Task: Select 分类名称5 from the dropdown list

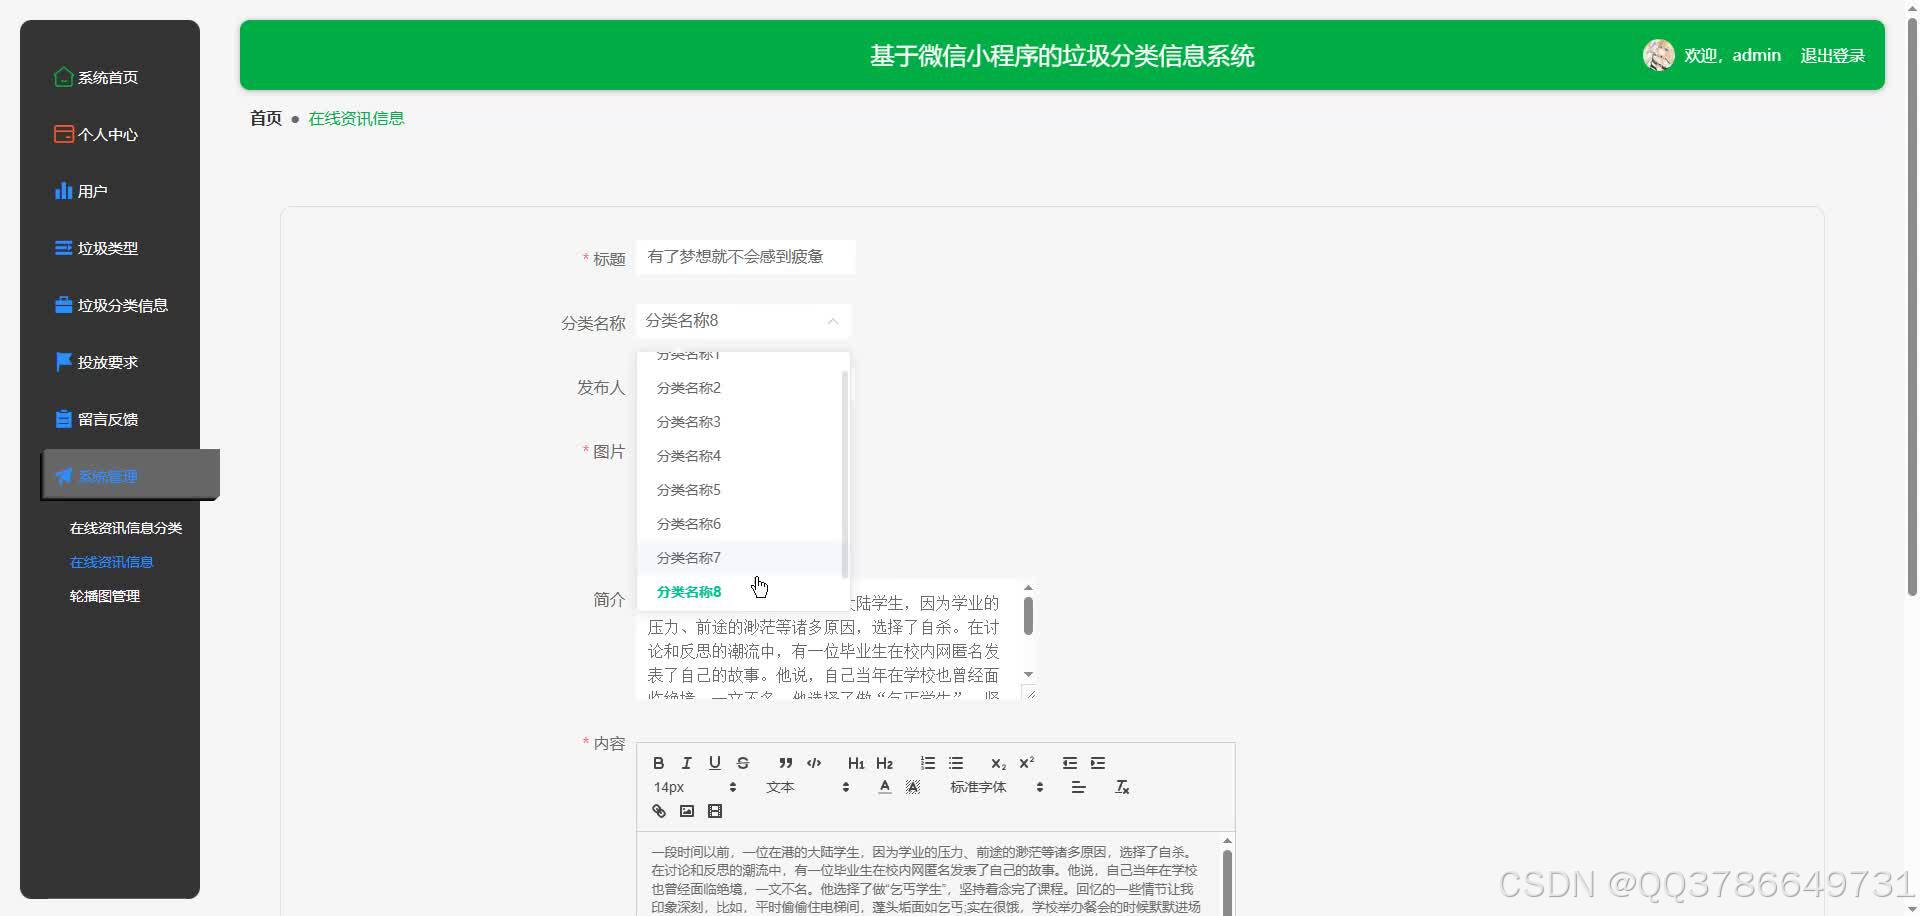Action: [x=688, y=489]
